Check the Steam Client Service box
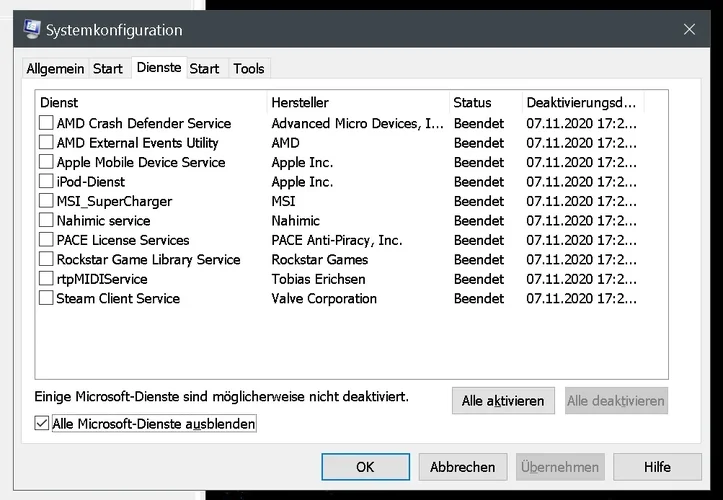Image resolution: width=723 pixels, height=500 pixels. 46,298
